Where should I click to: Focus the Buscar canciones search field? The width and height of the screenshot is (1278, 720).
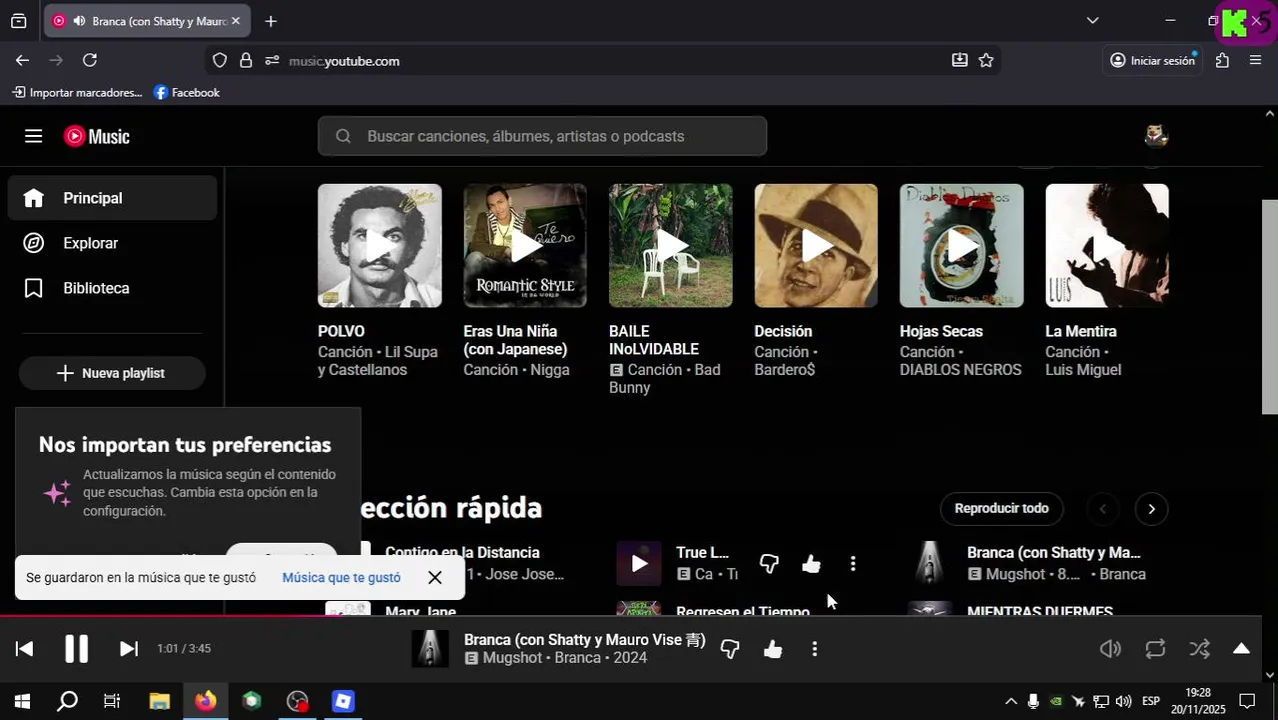pos(542,136)
